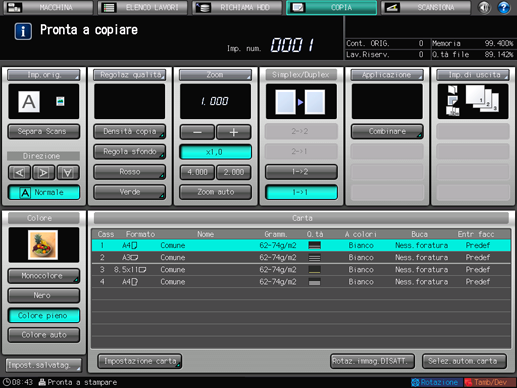Click Selez.autom.carta button

click(x=464, y=361)
